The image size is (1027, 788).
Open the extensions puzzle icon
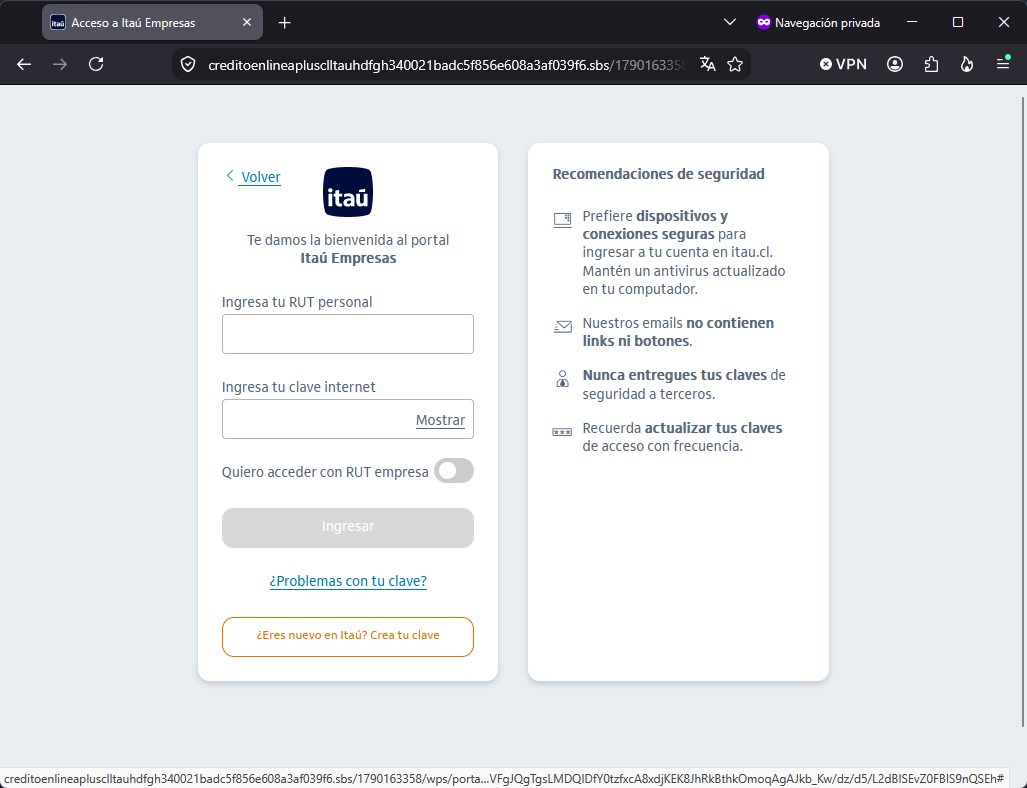(x=931, y=64)
